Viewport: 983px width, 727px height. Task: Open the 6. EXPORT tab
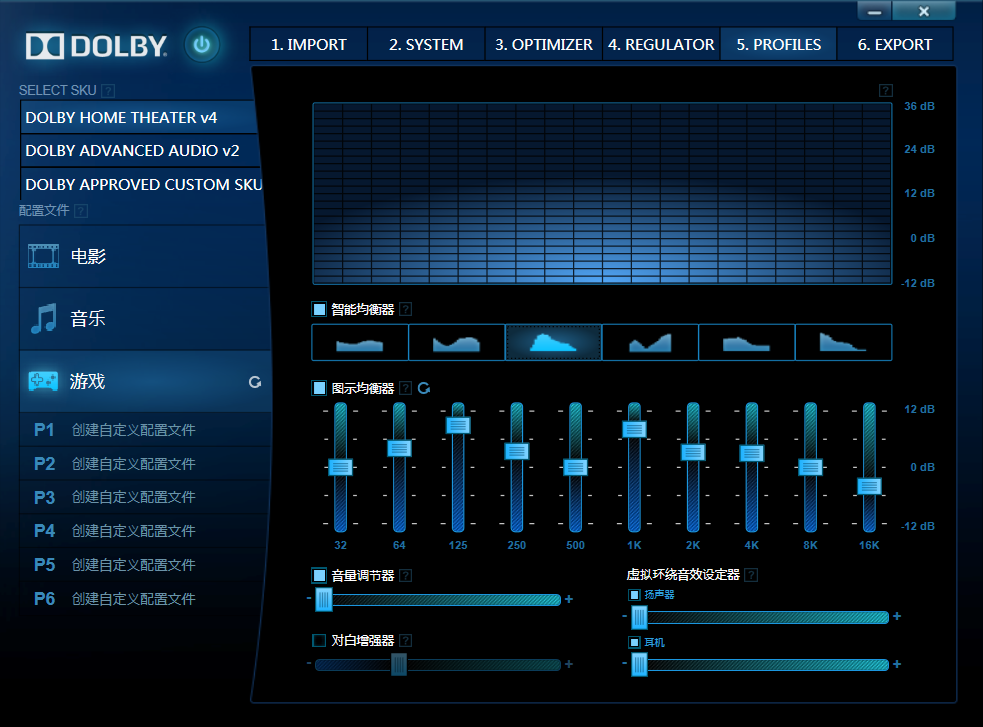[895, 44]
